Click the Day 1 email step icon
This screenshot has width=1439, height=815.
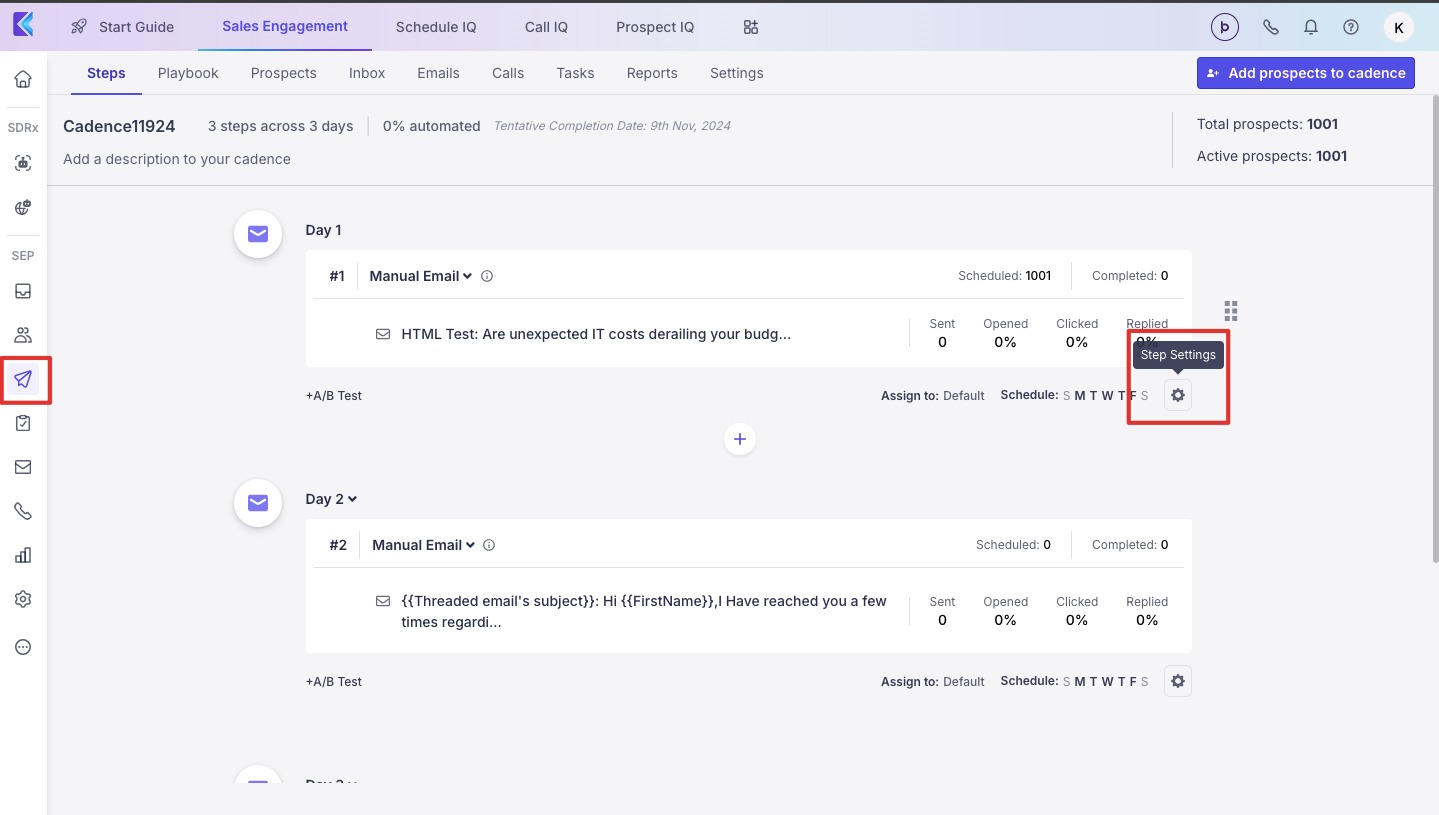point(258,234)
